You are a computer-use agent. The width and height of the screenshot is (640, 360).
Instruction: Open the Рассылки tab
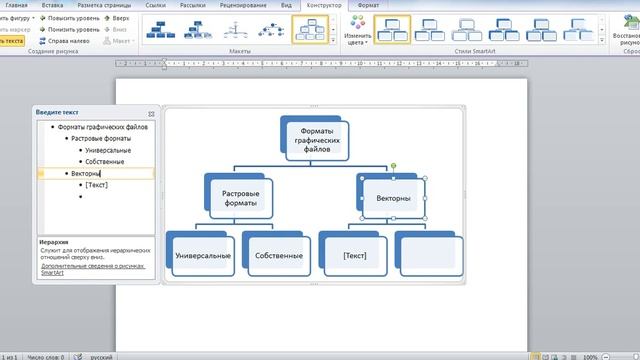[193, 5]
